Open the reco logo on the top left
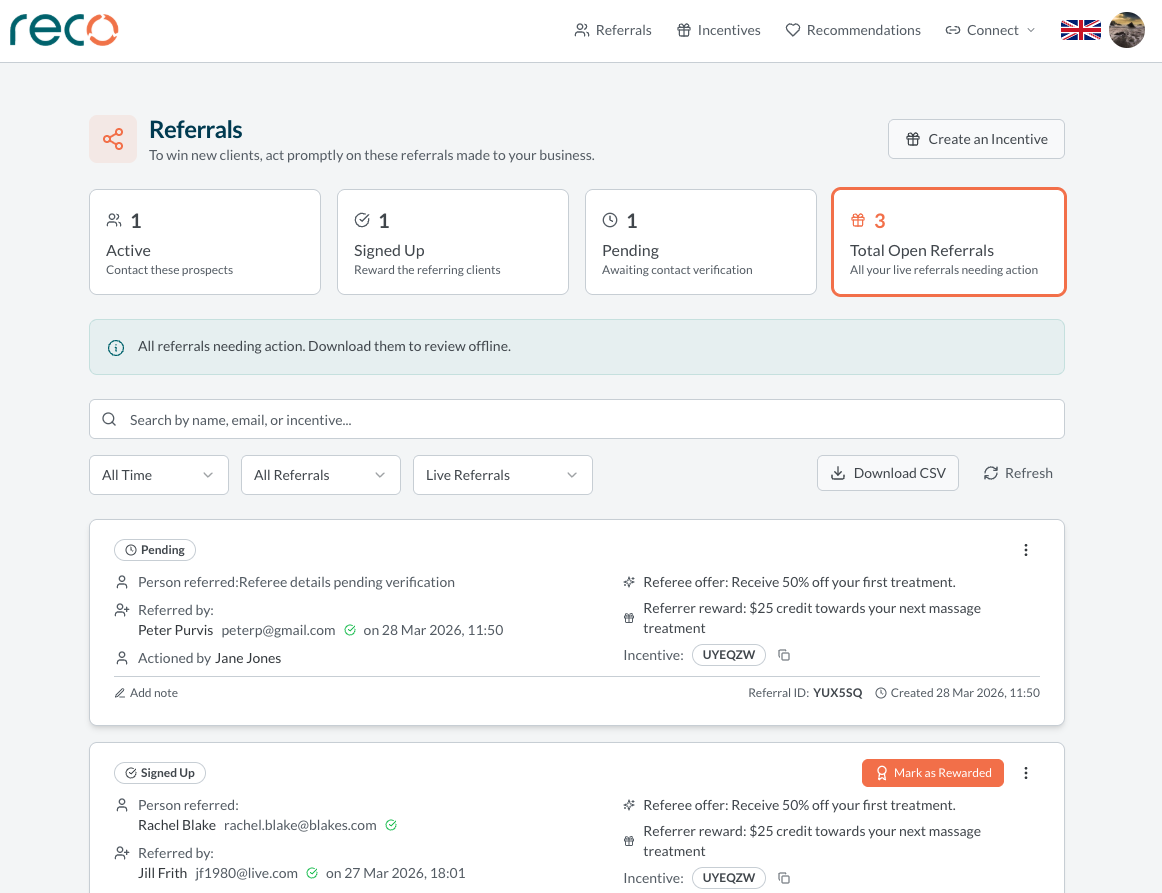The width and height of the screenshot is (1162, 893). coord(63,30)
